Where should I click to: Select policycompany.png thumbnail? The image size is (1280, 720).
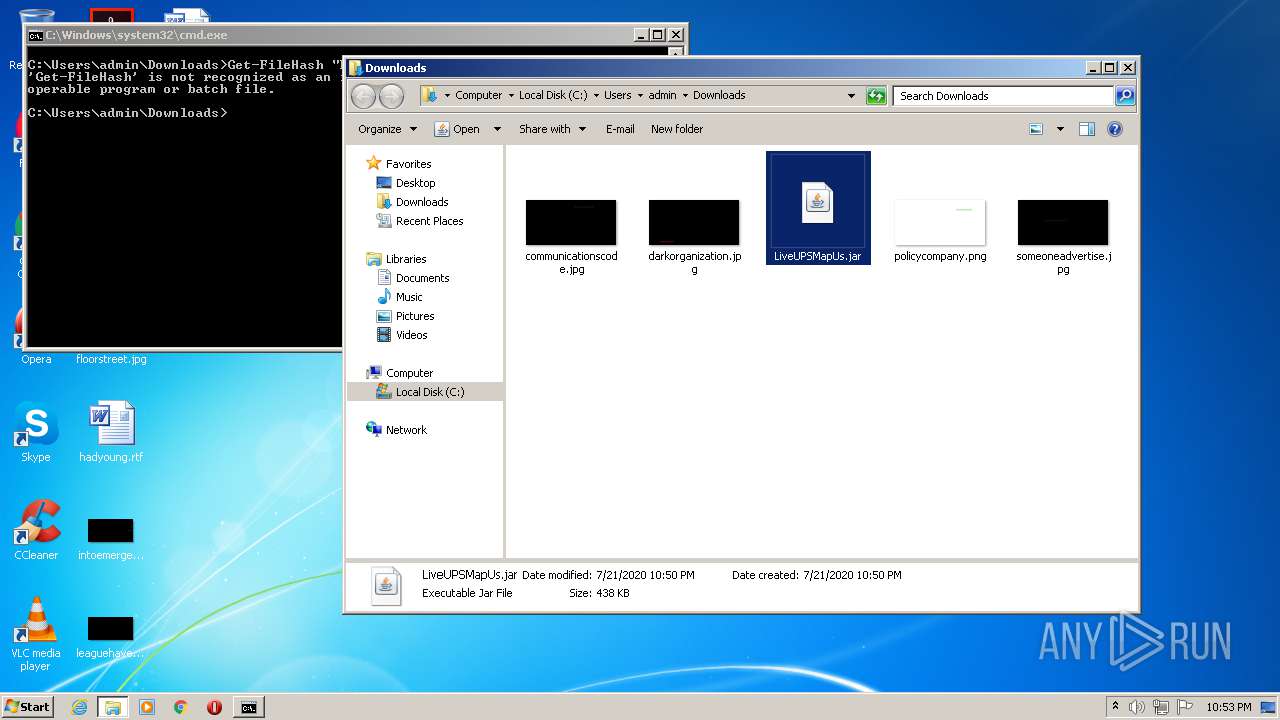[x=940, y=222]
